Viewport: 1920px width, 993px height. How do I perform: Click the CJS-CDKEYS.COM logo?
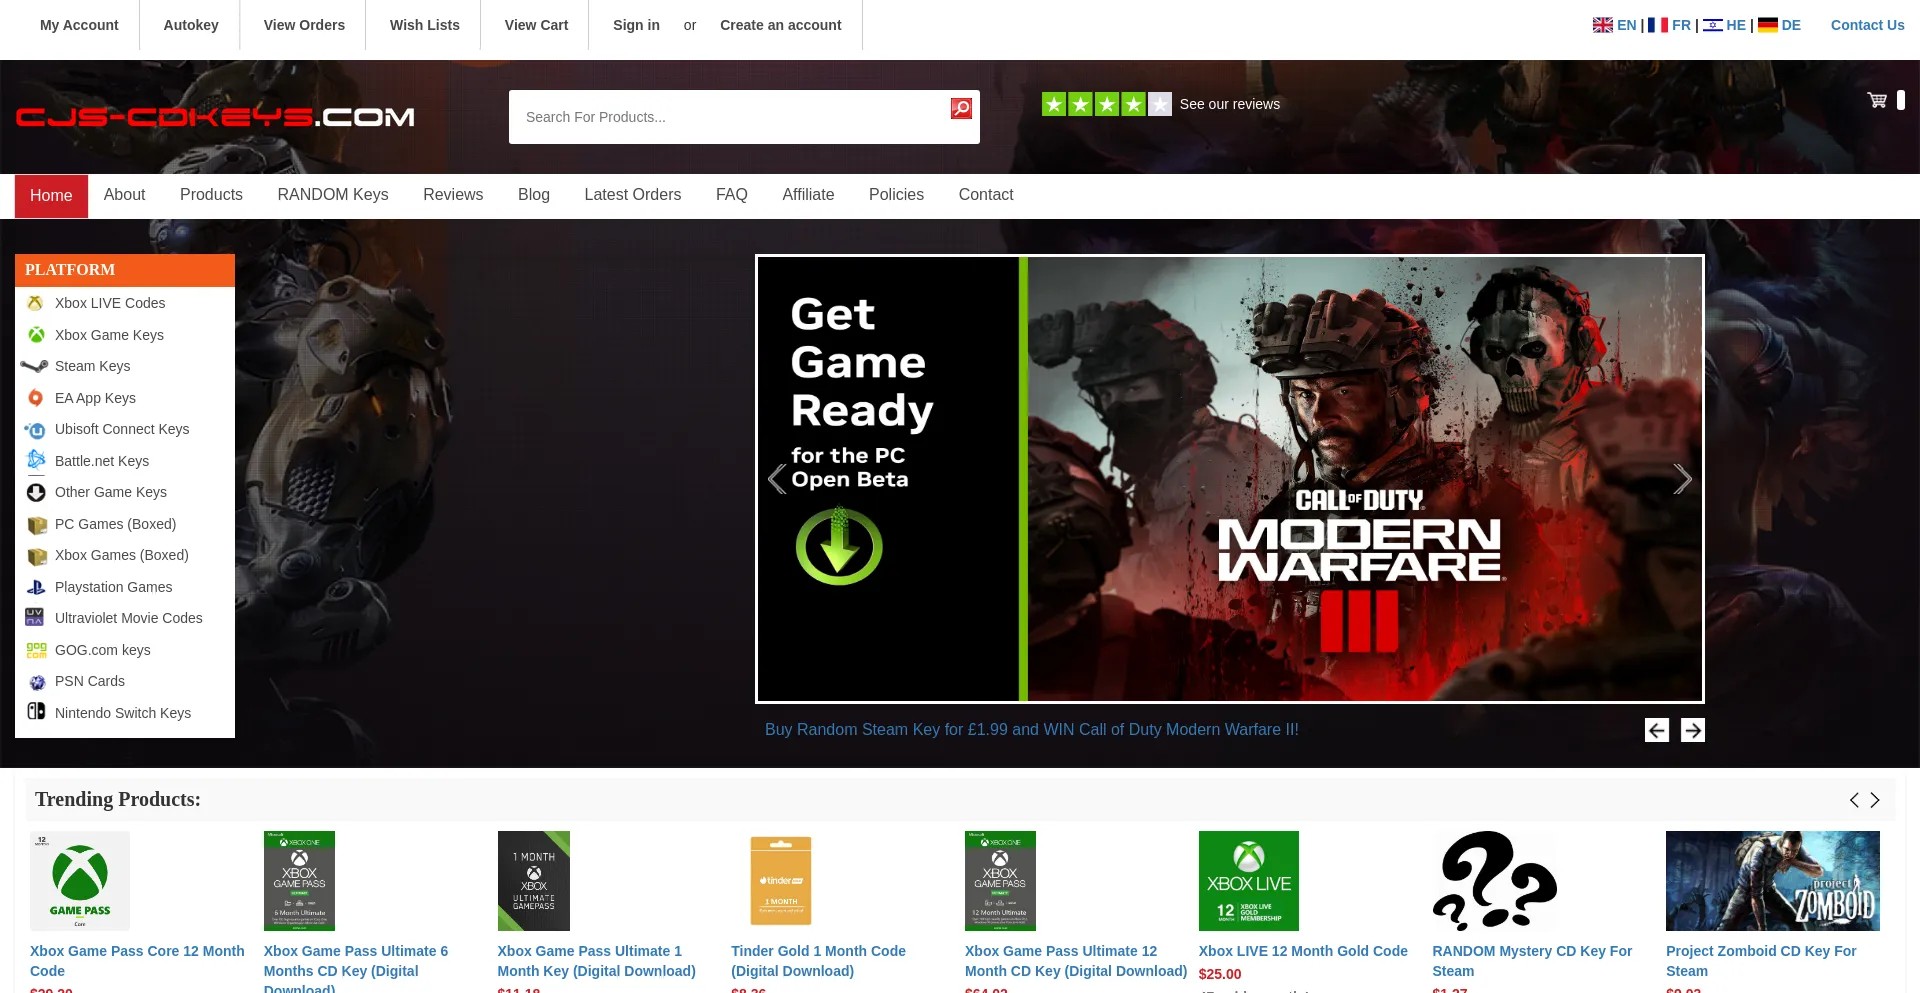pyautogui.click(x=215, y=117)
